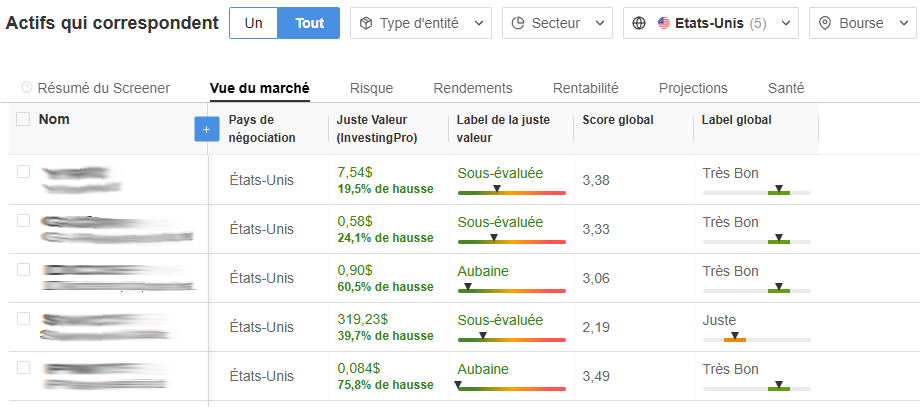Open the Secteur dropdown filter
This screenshot has width=920, height=407.
(557, 23)
